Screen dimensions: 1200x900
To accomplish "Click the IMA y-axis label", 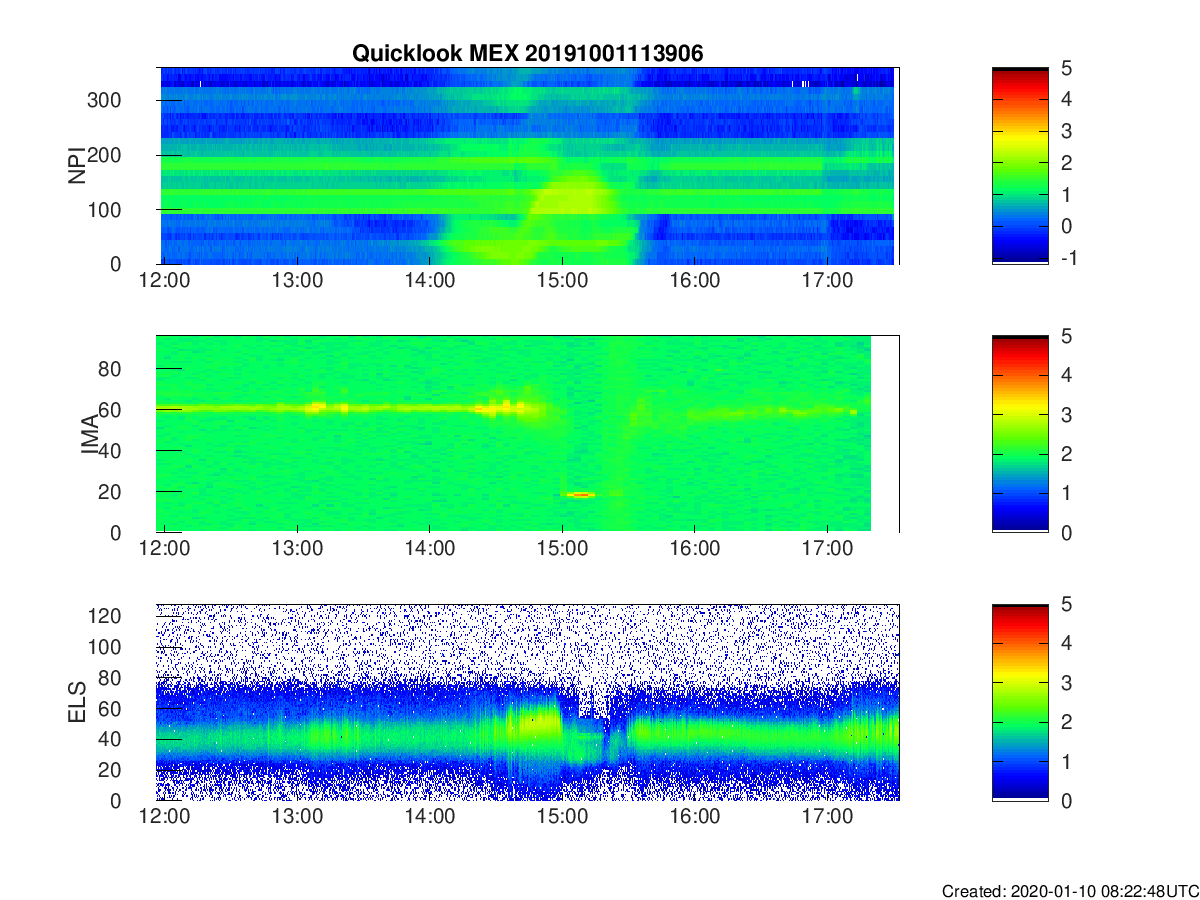I will [89, 434].
